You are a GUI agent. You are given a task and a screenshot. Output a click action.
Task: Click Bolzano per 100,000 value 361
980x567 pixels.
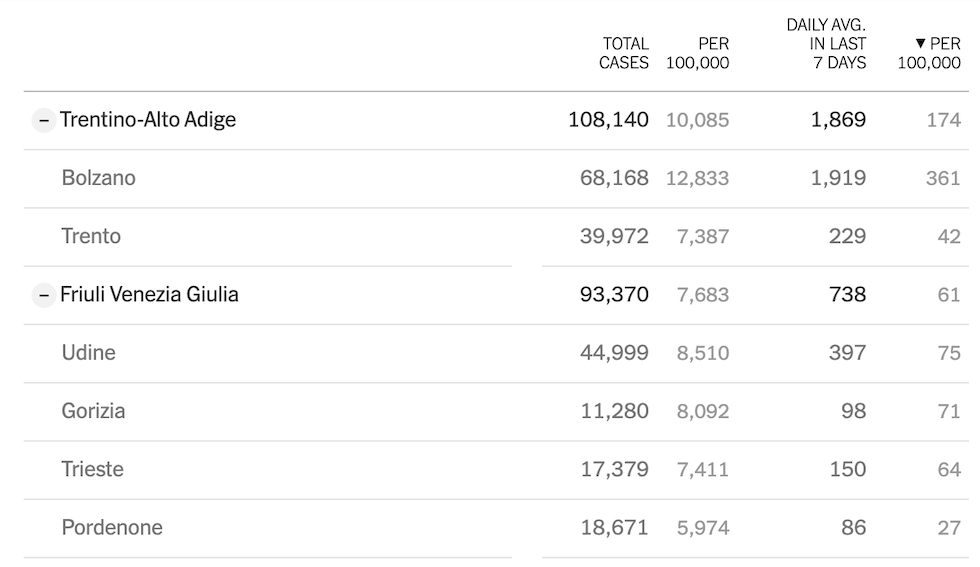click(942, 178)
